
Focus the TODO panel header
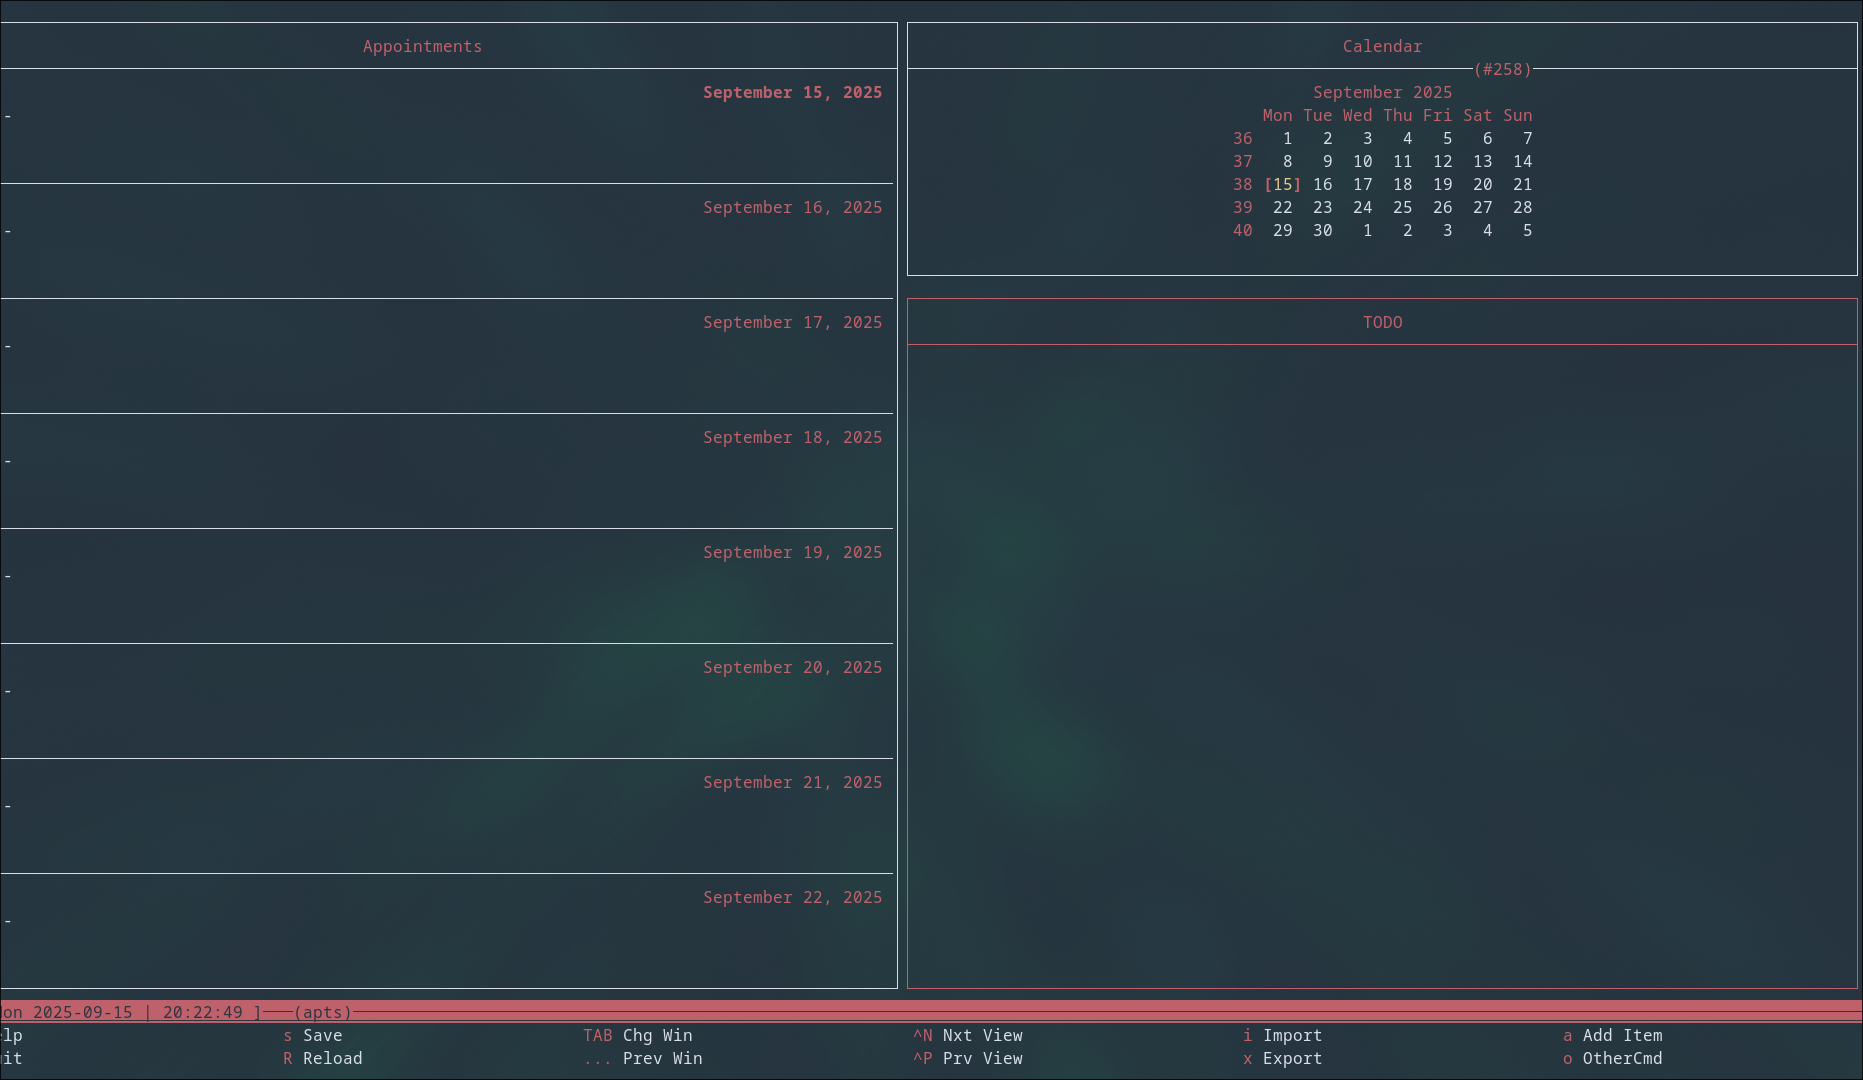[1383, 323]
